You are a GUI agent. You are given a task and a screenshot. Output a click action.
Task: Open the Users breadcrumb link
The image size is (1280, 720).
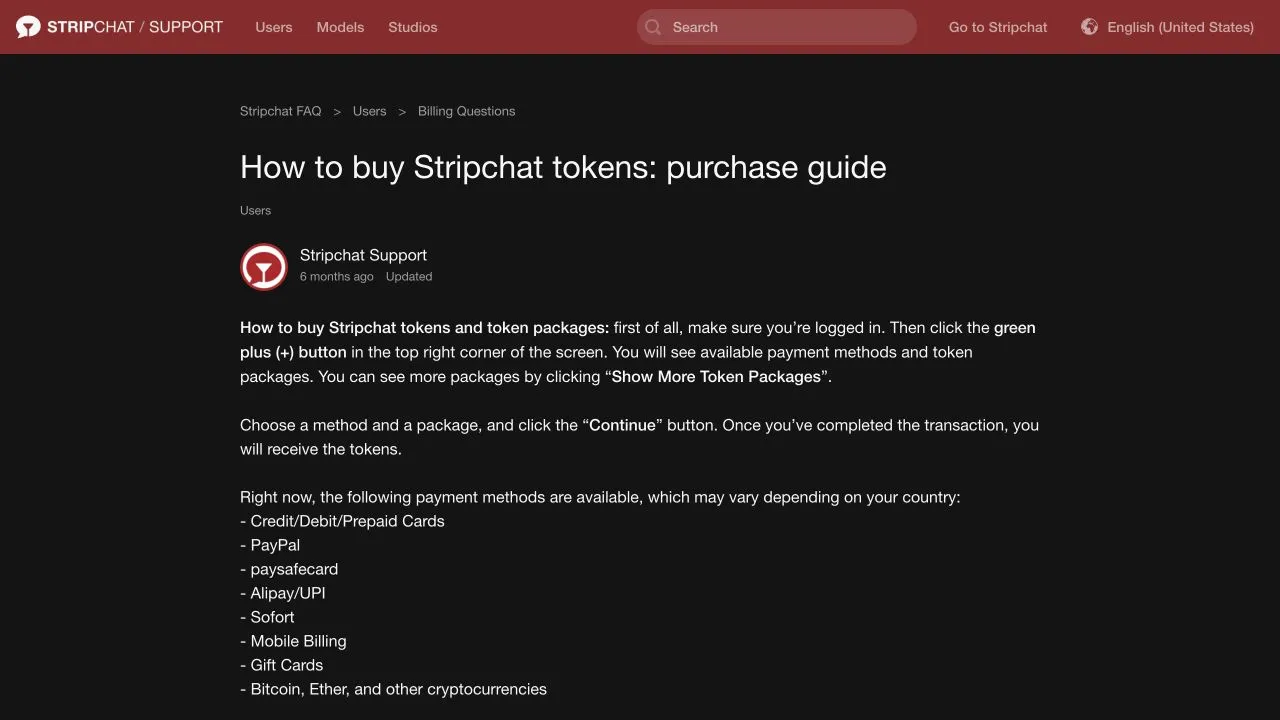[369, 111]
